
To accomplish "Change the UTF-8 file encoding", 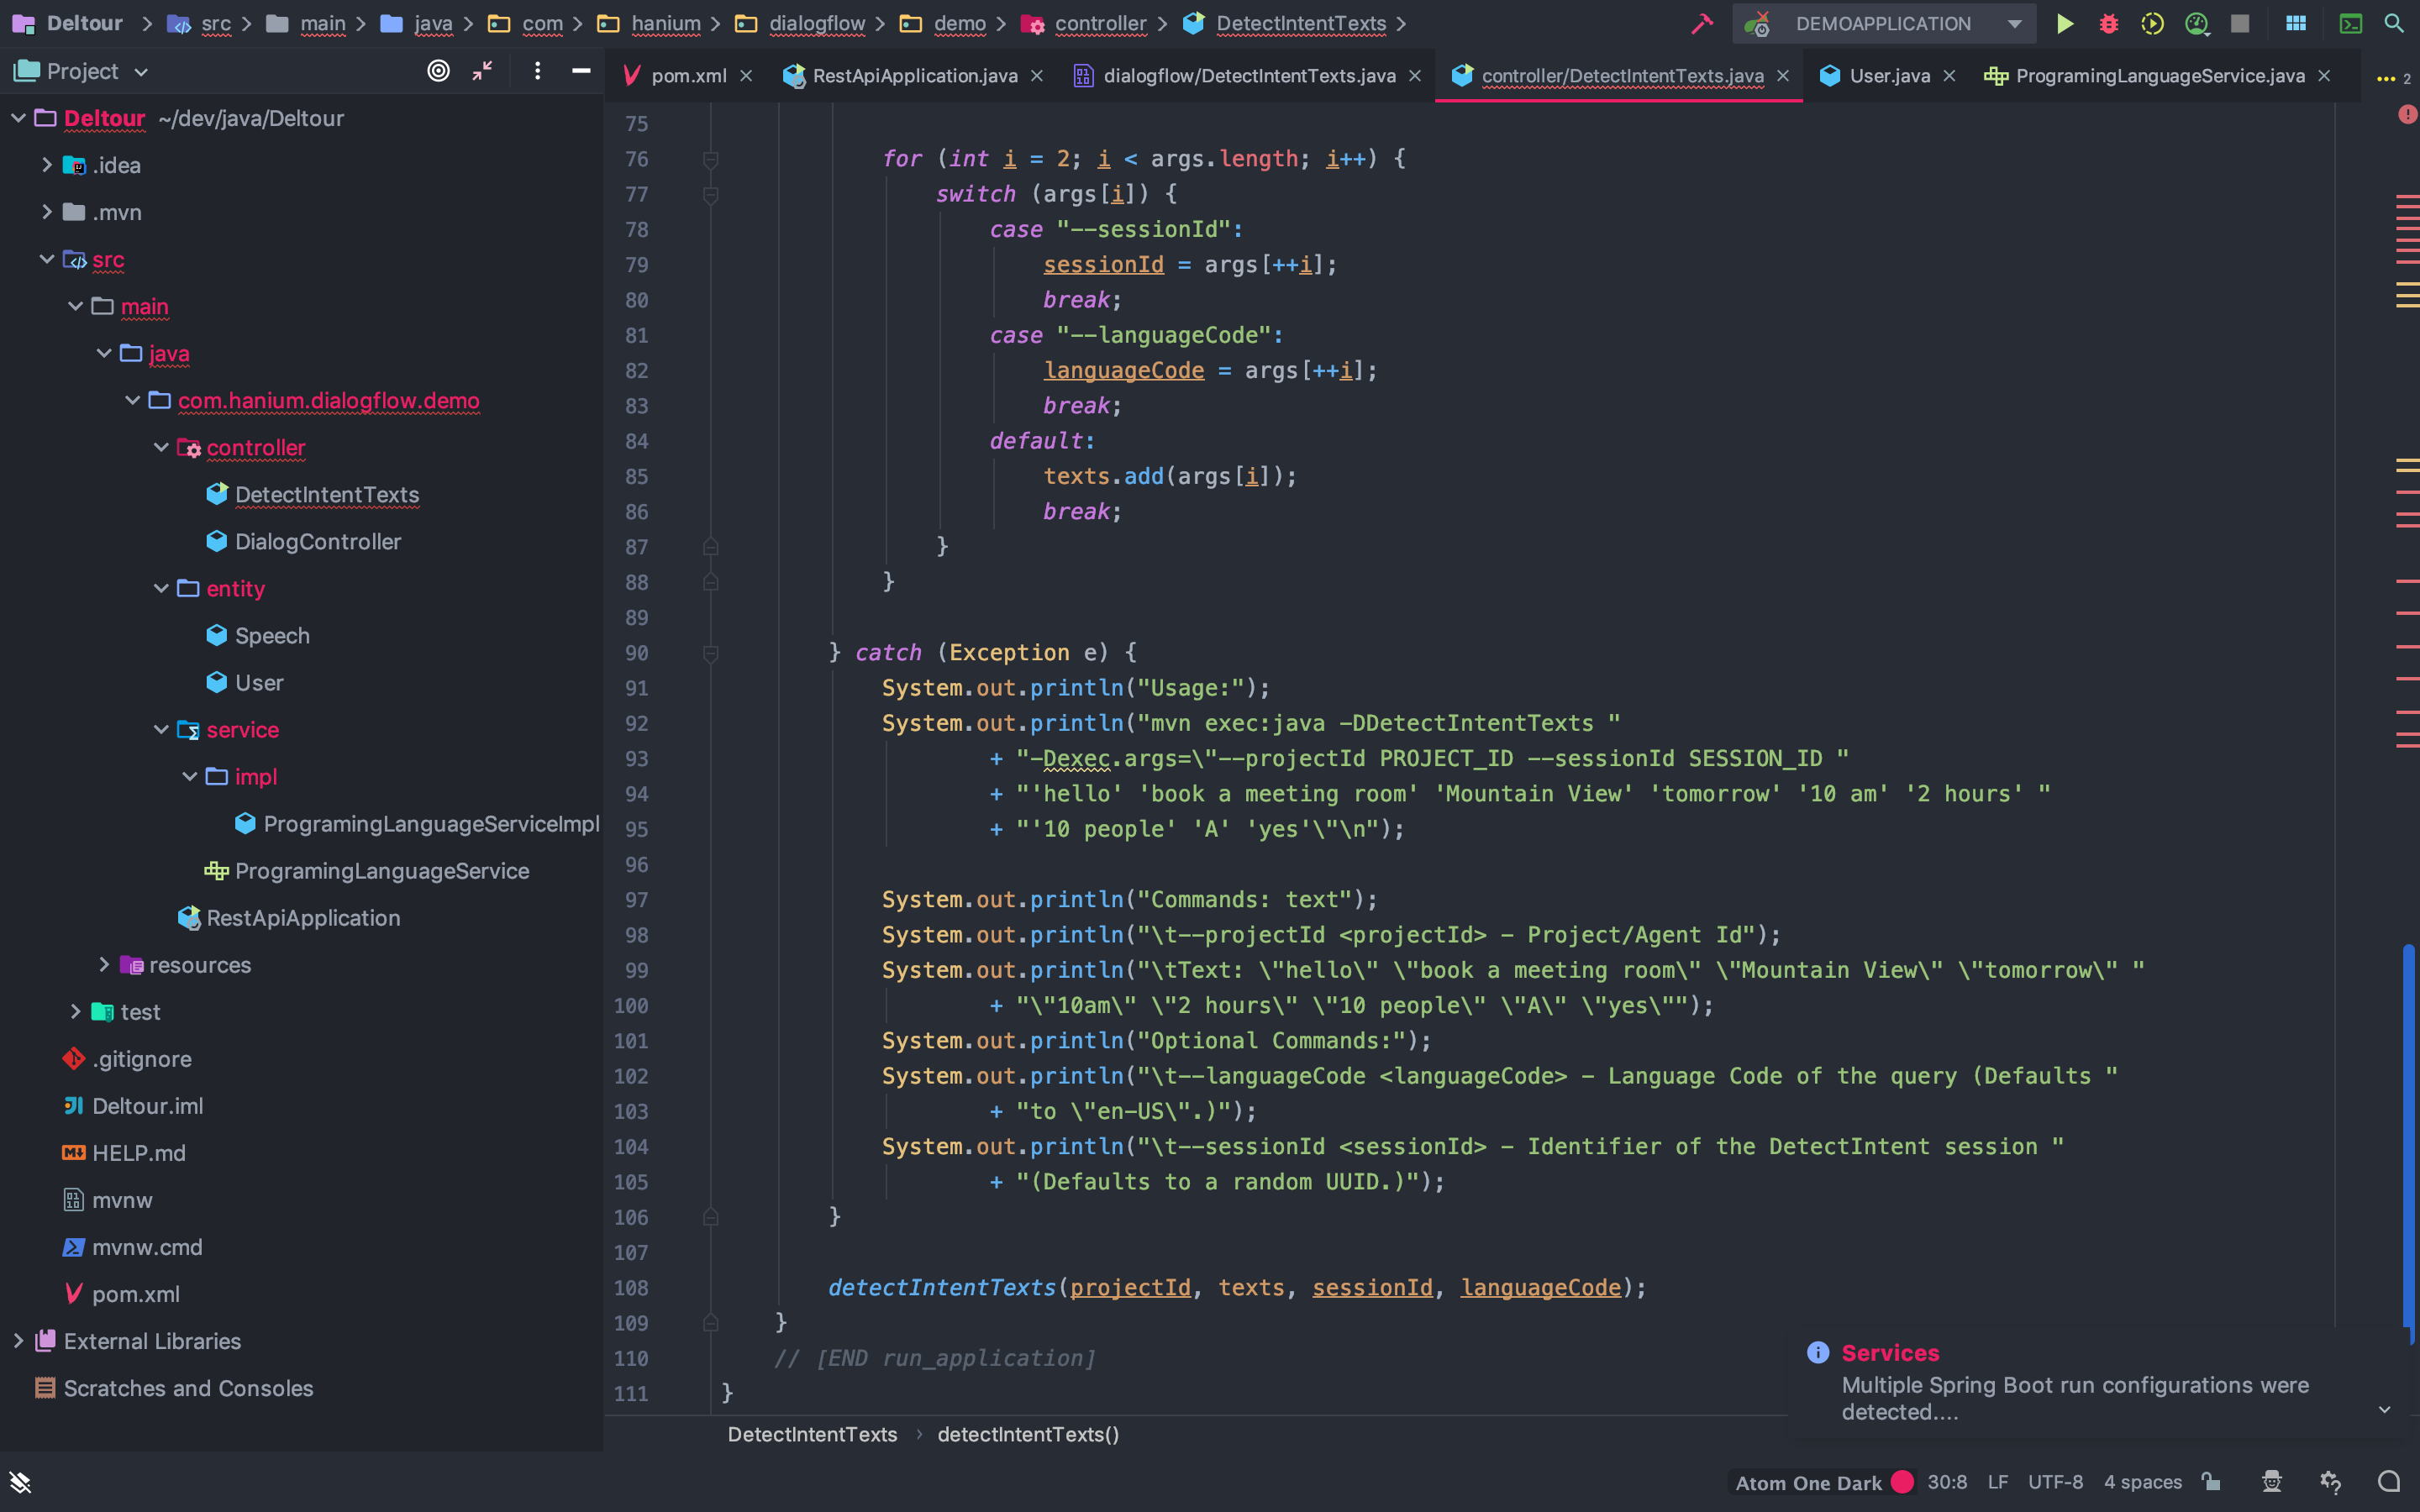I will (x=2055, y=1482).
